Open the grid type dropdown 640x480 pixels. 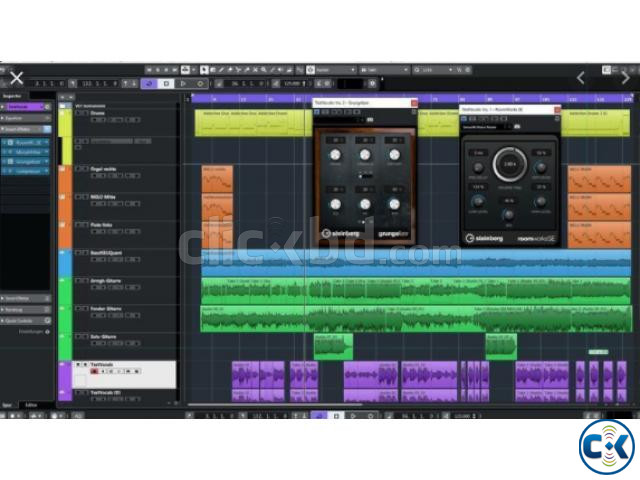(x=384, y=70)
